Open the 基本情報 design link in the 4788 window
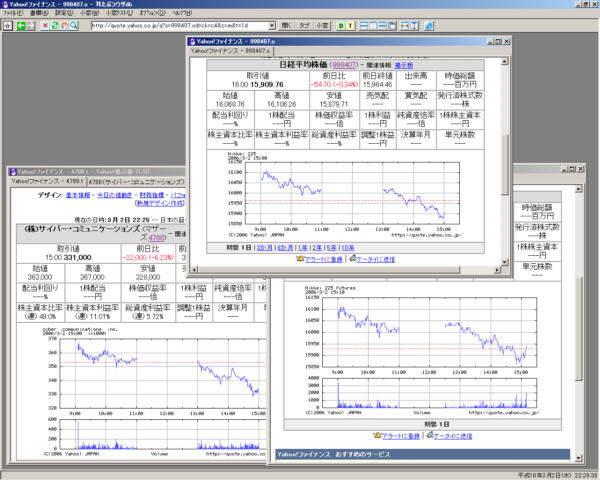The image size is (600, 480). coord(78,195)
